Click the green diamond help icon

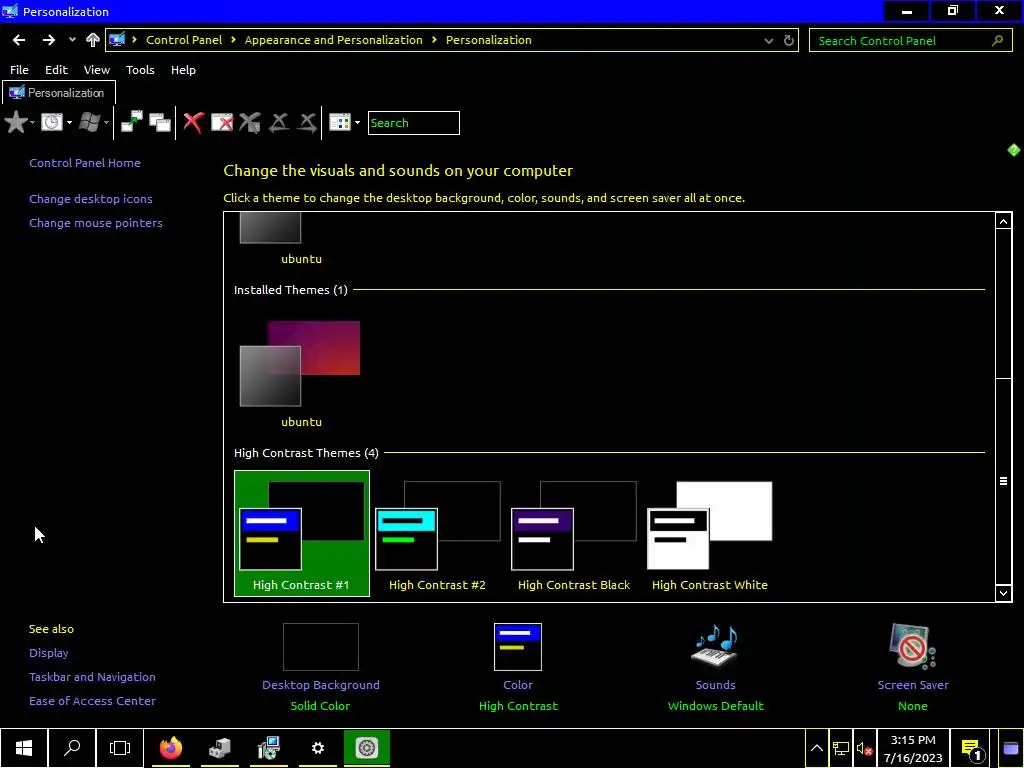click(x=1014, y=150)
